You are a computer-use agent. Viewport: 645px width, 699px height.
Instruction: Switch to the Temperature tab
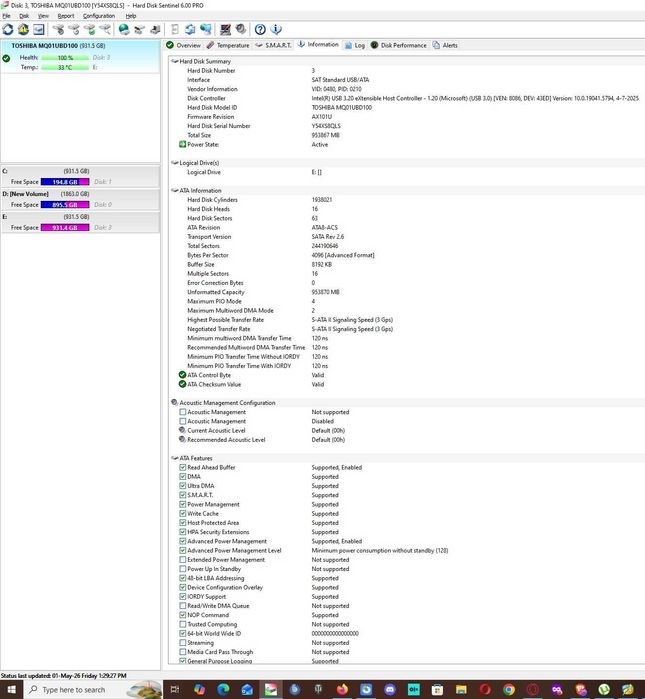coord(228,45)
